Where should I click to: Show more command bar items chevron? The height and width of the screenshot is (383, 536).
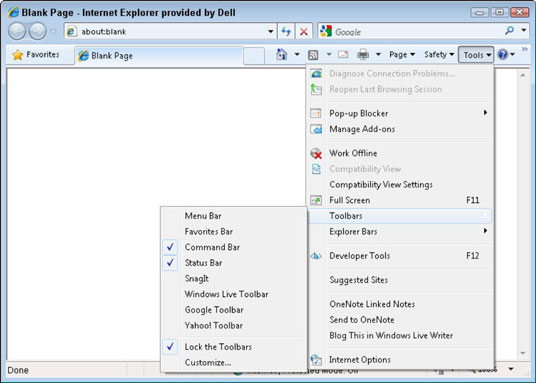[524, 50]
